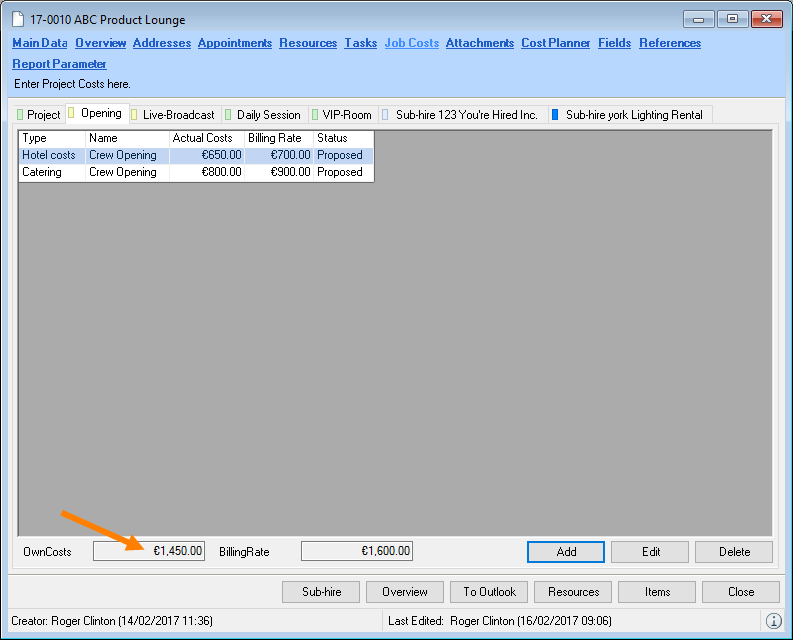This screenshot has height=640, width=793.
Task: Navigate to the Attachments link
Action: pos(480,43)
